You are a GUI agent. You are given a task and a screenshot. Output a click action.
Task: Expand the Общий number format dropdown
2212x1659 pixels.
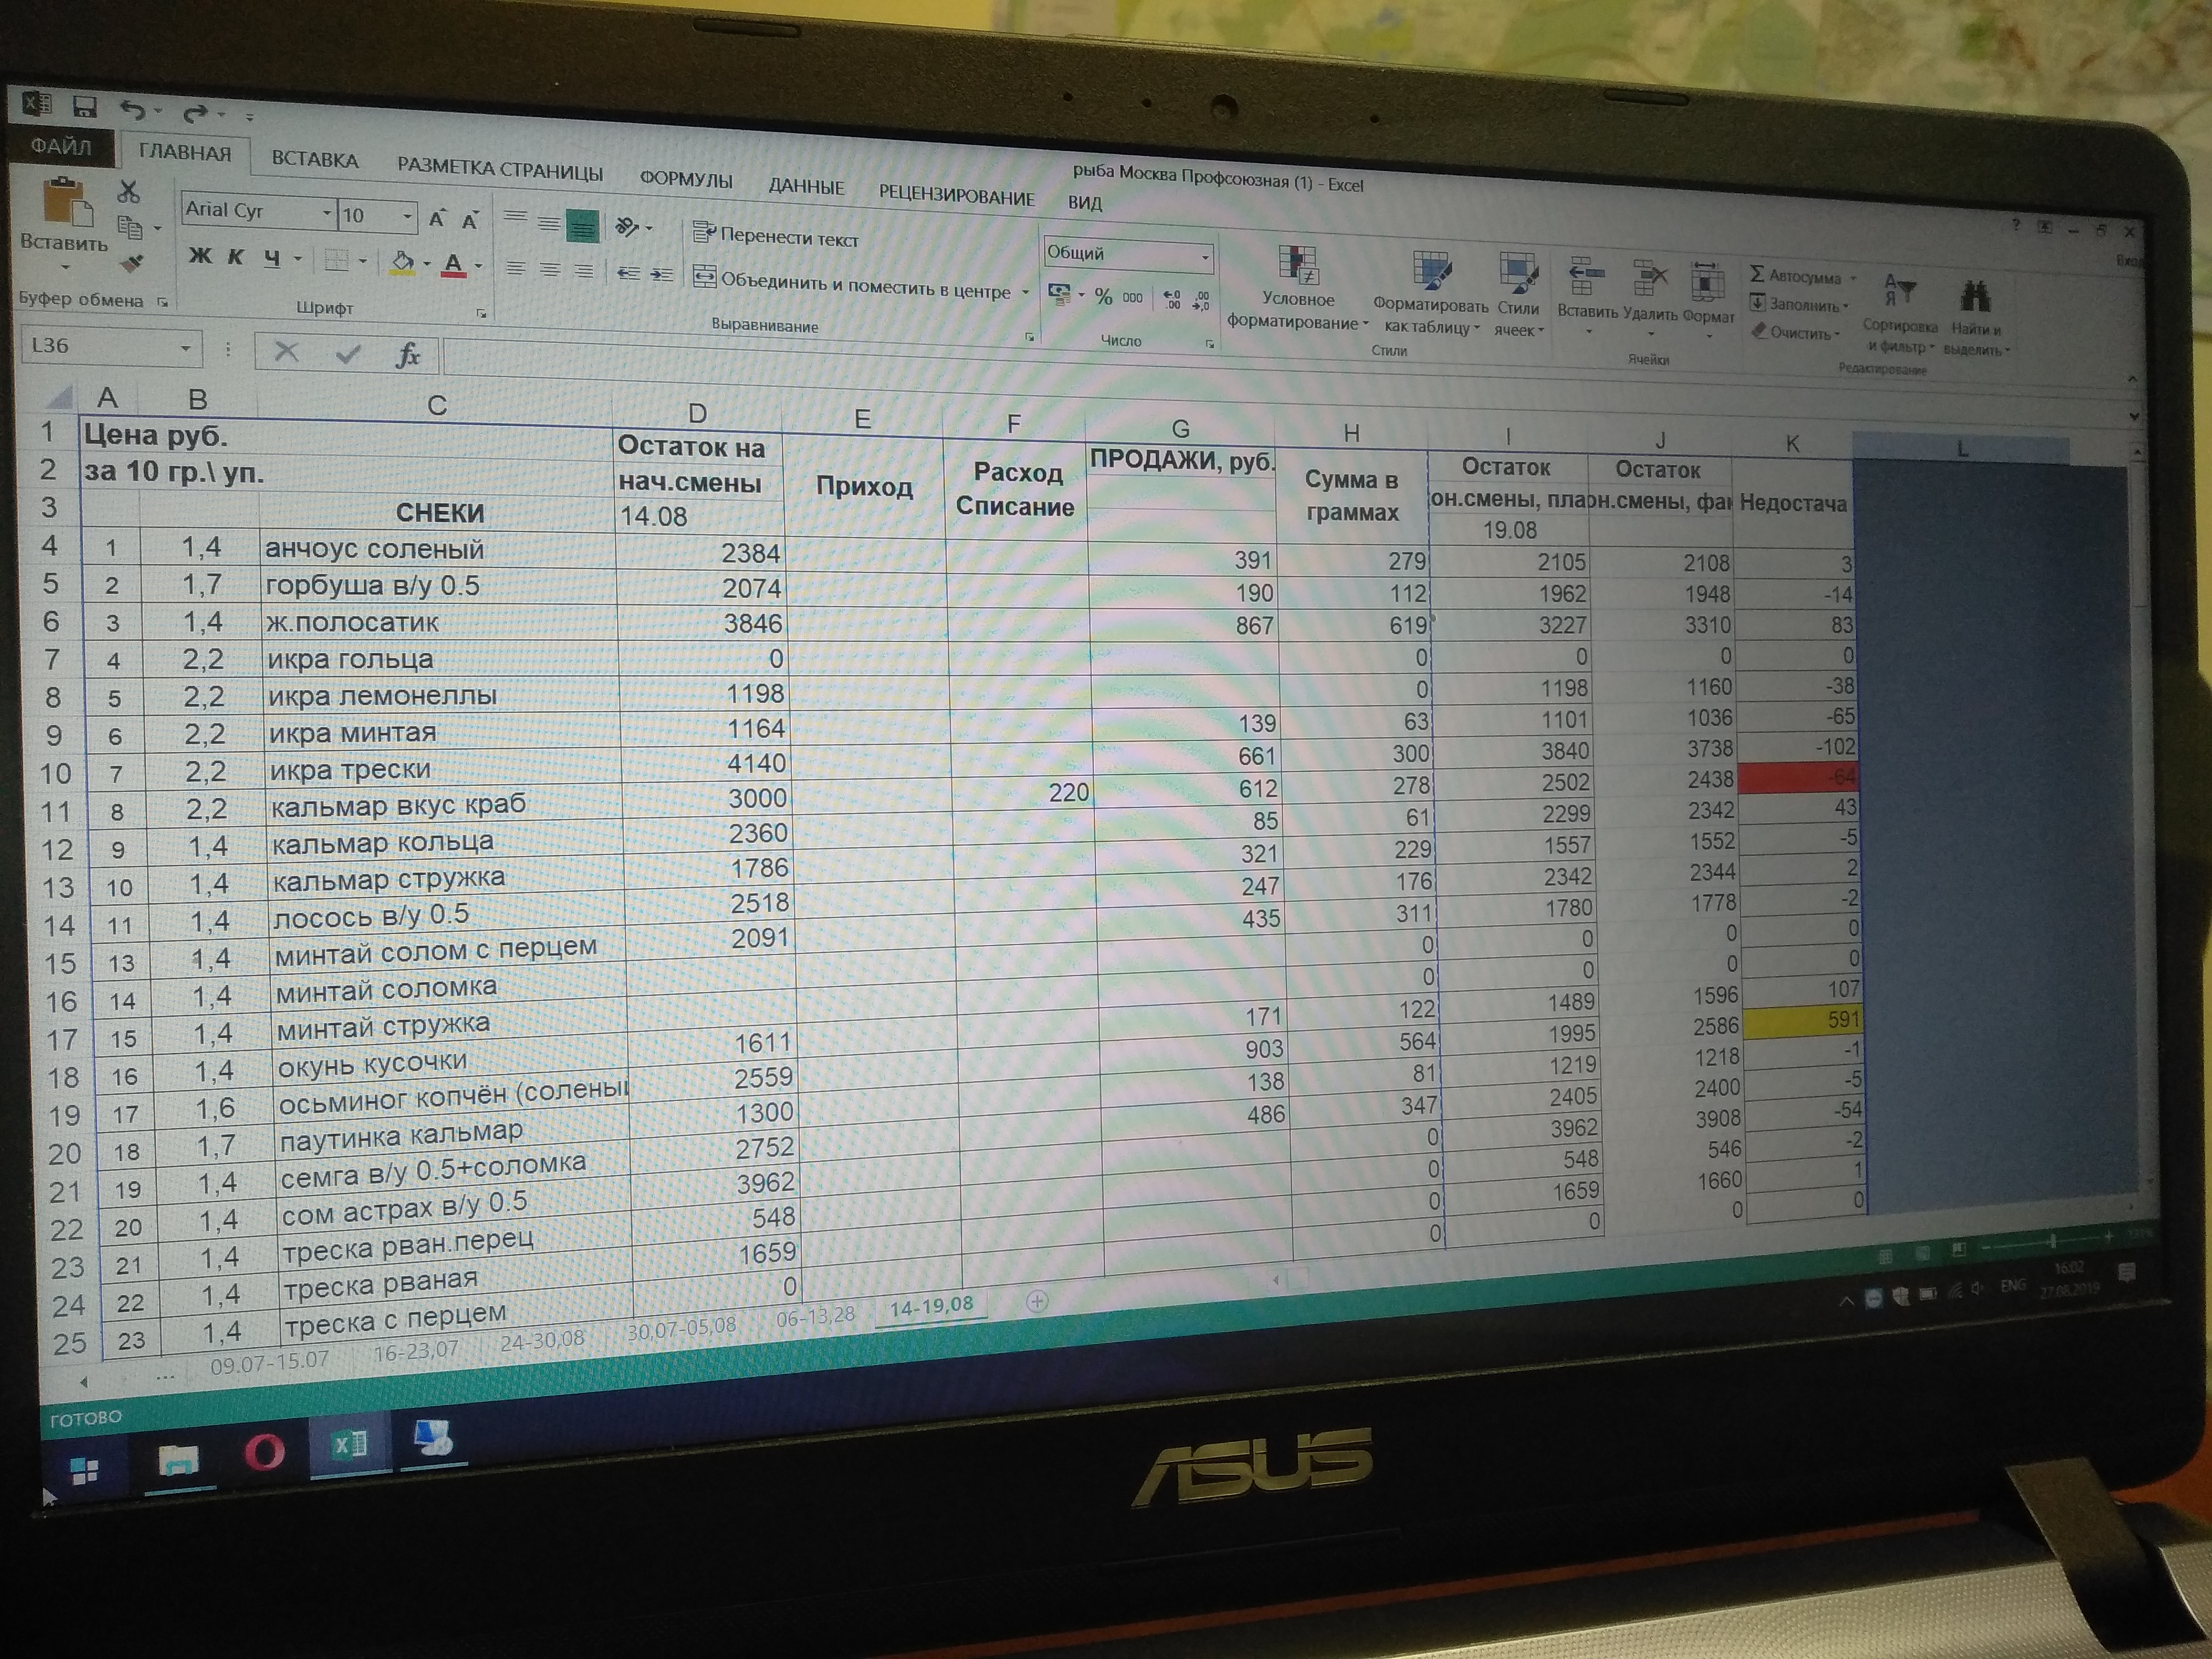click(x=1204, y=258)
